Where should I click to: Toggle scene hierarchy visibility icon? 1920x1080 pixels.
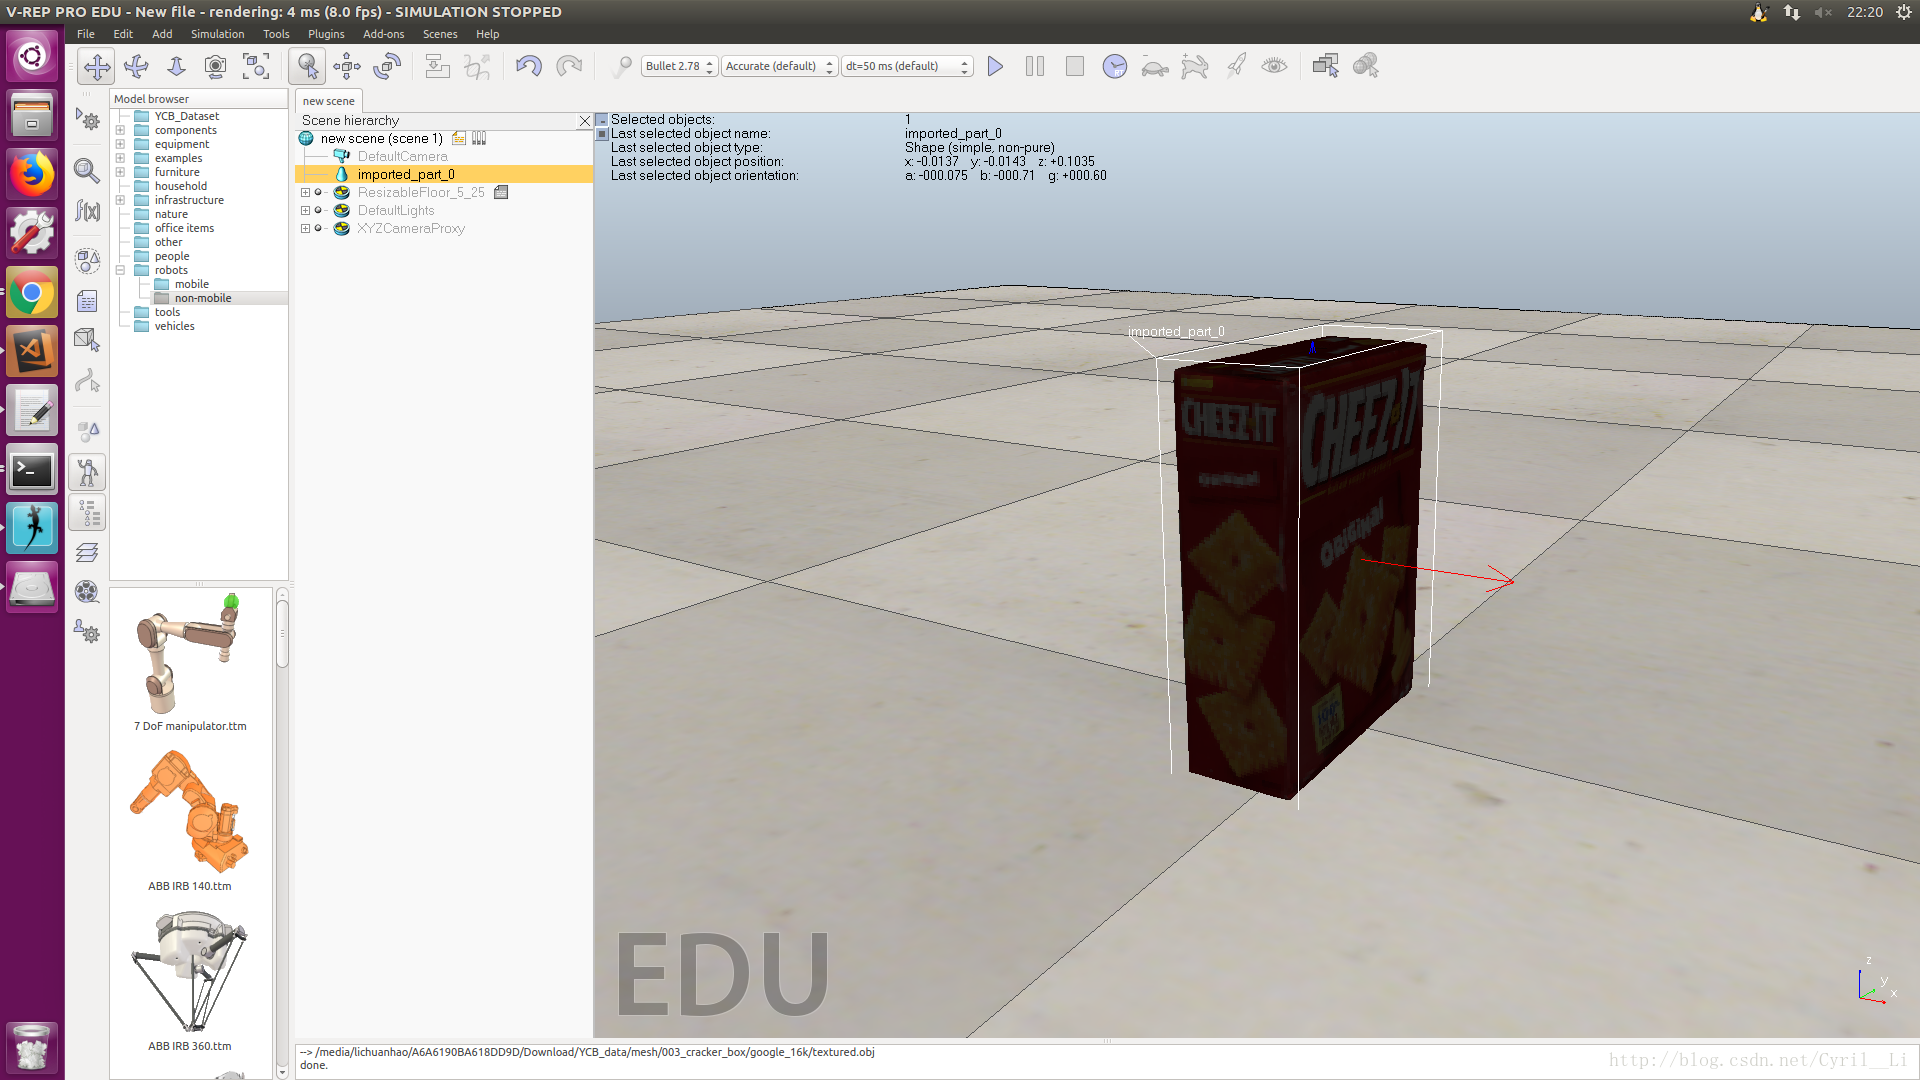click(88, 512)
